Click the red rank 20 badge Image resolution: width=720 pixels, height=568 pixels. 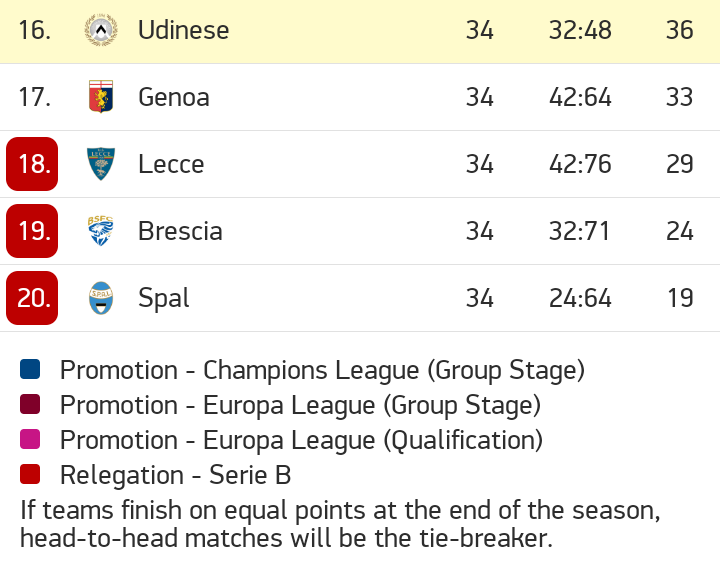32,298
